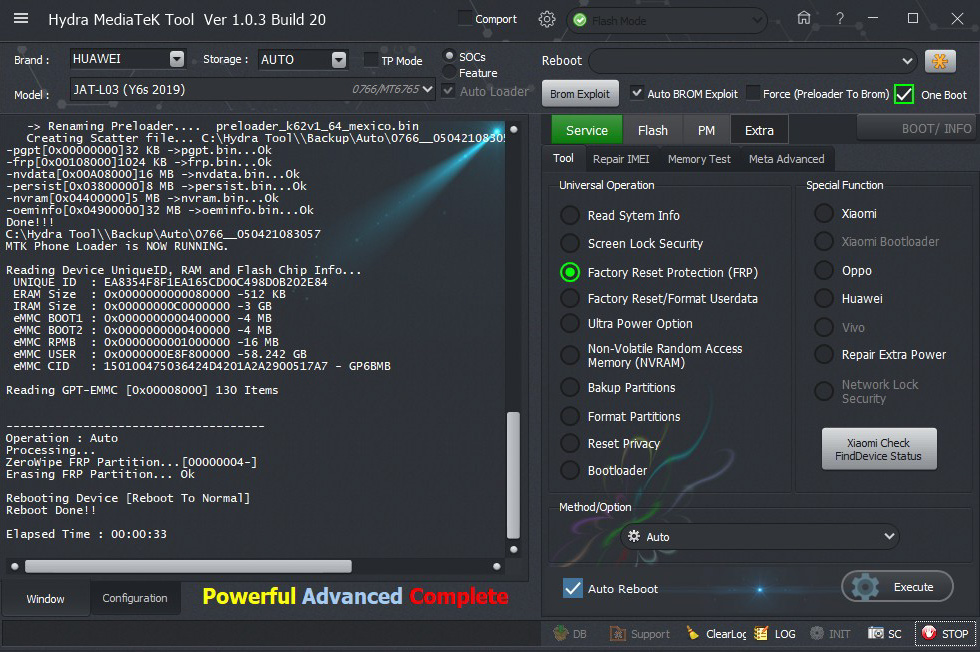Select Xiaomi special function

coord(824,213)
